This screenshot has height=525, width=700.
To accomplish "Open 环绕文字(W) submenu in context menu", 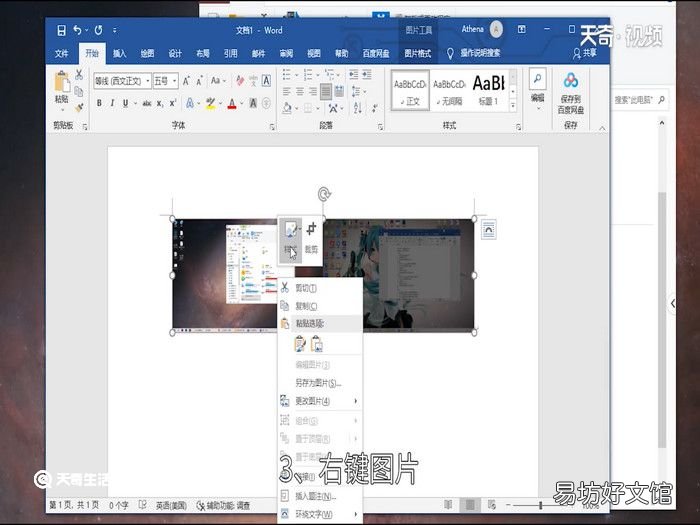I will pyautogui.click(x=320, y=514).
